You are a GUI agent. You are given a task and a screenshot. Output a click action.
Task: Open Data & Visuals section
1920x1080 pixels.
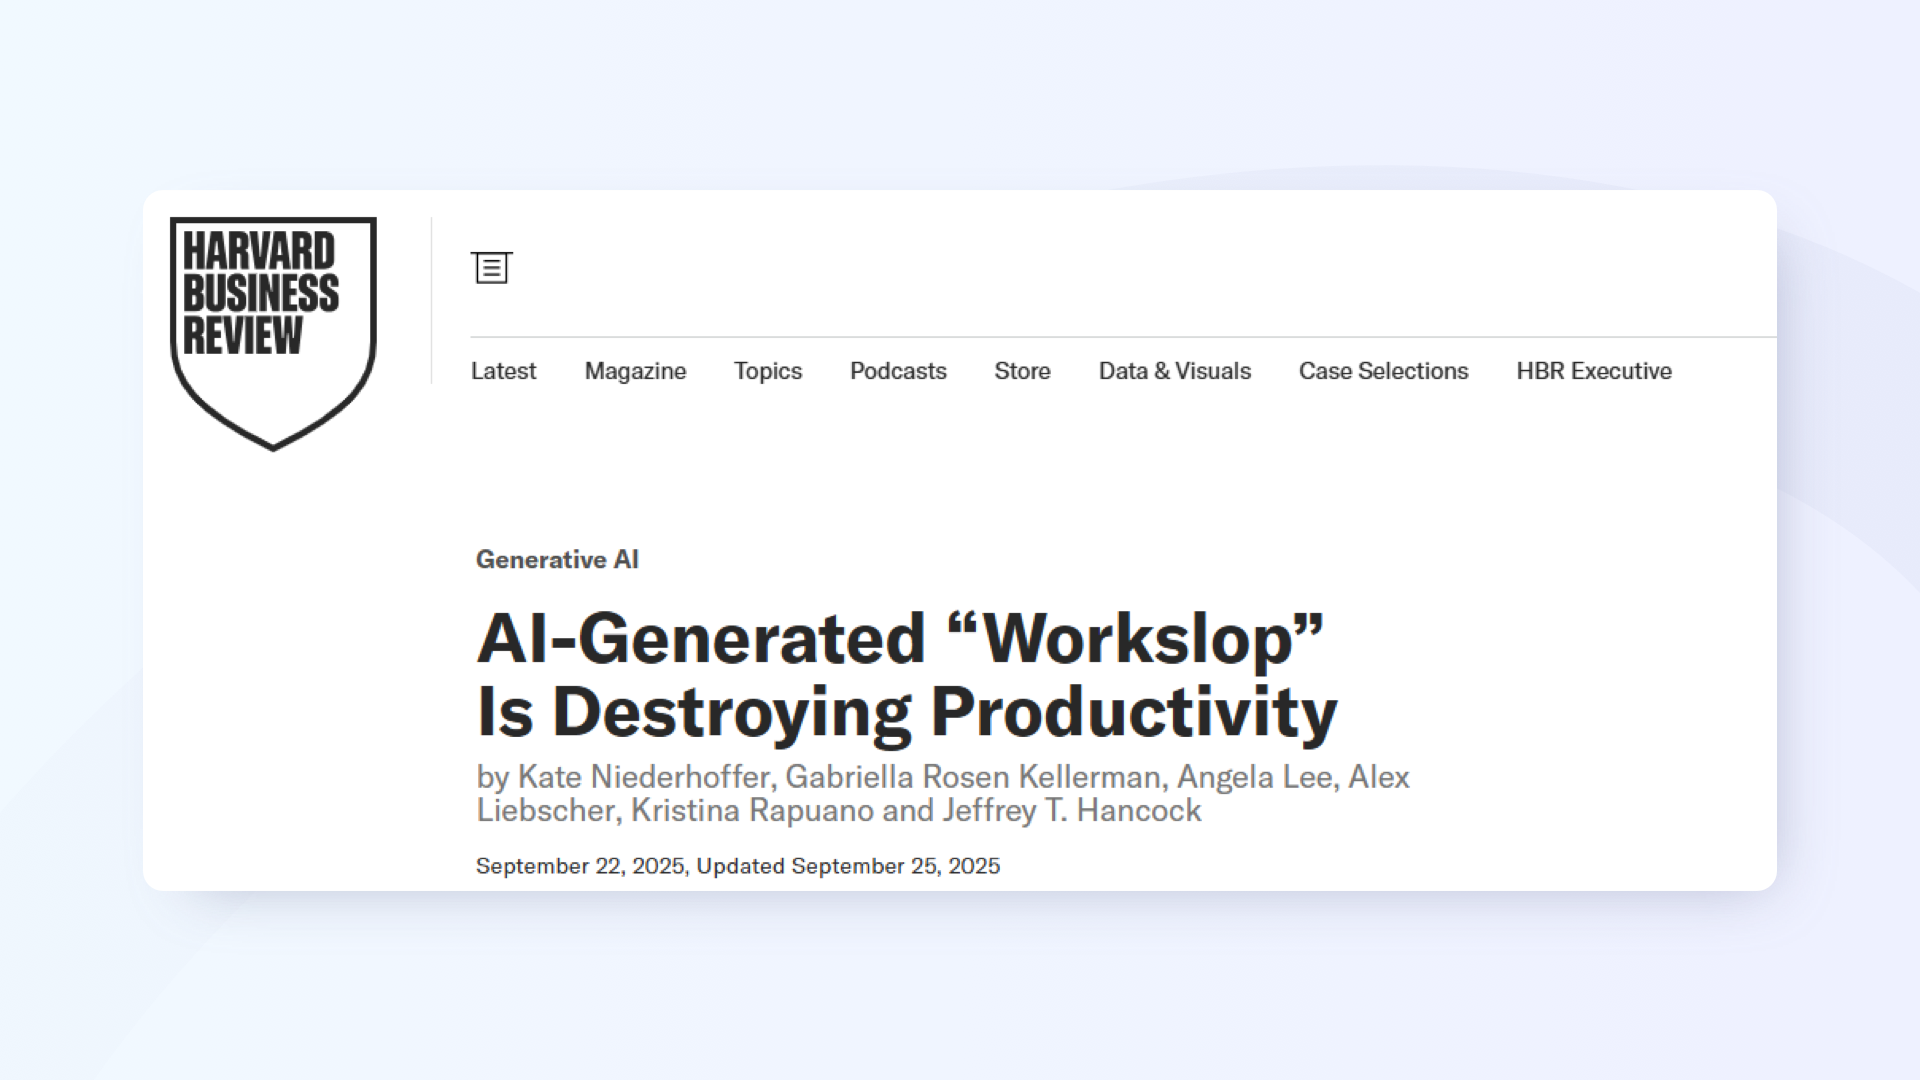click(1174, 371)
